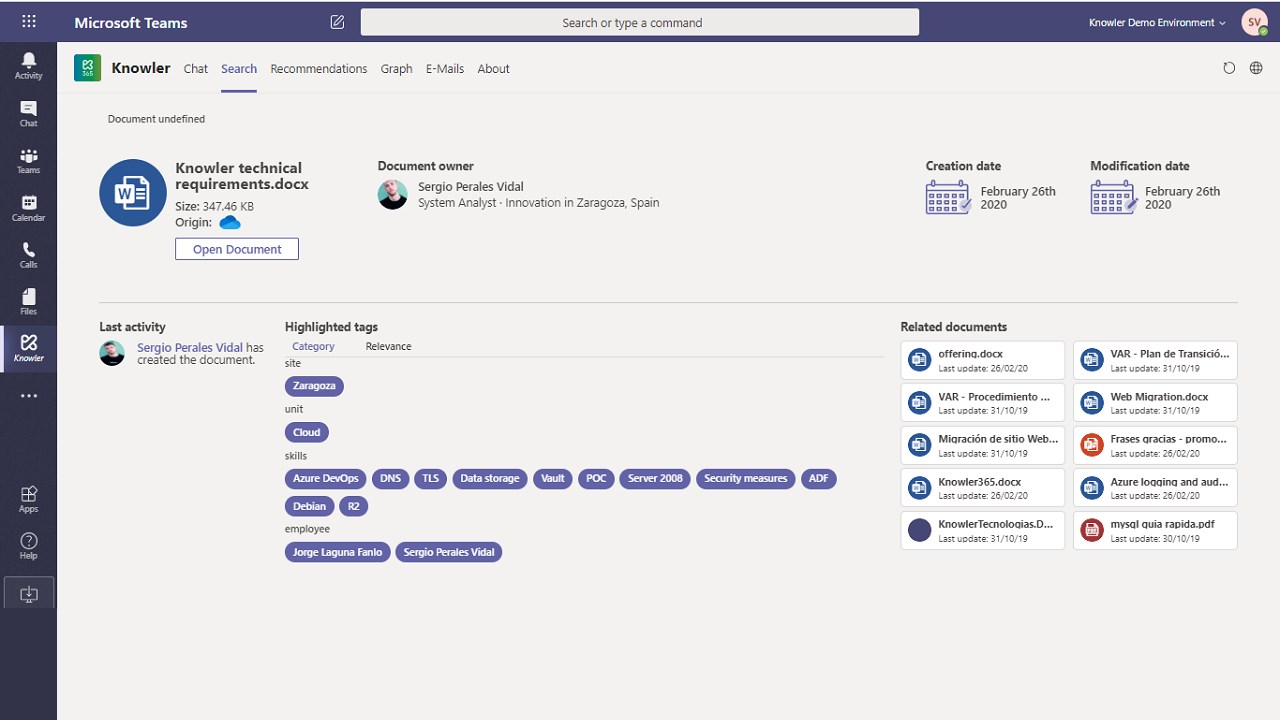Click the DNS skill tag
Image resolution: width=1280 pixels, height=720 pixels.
point(390,479)
